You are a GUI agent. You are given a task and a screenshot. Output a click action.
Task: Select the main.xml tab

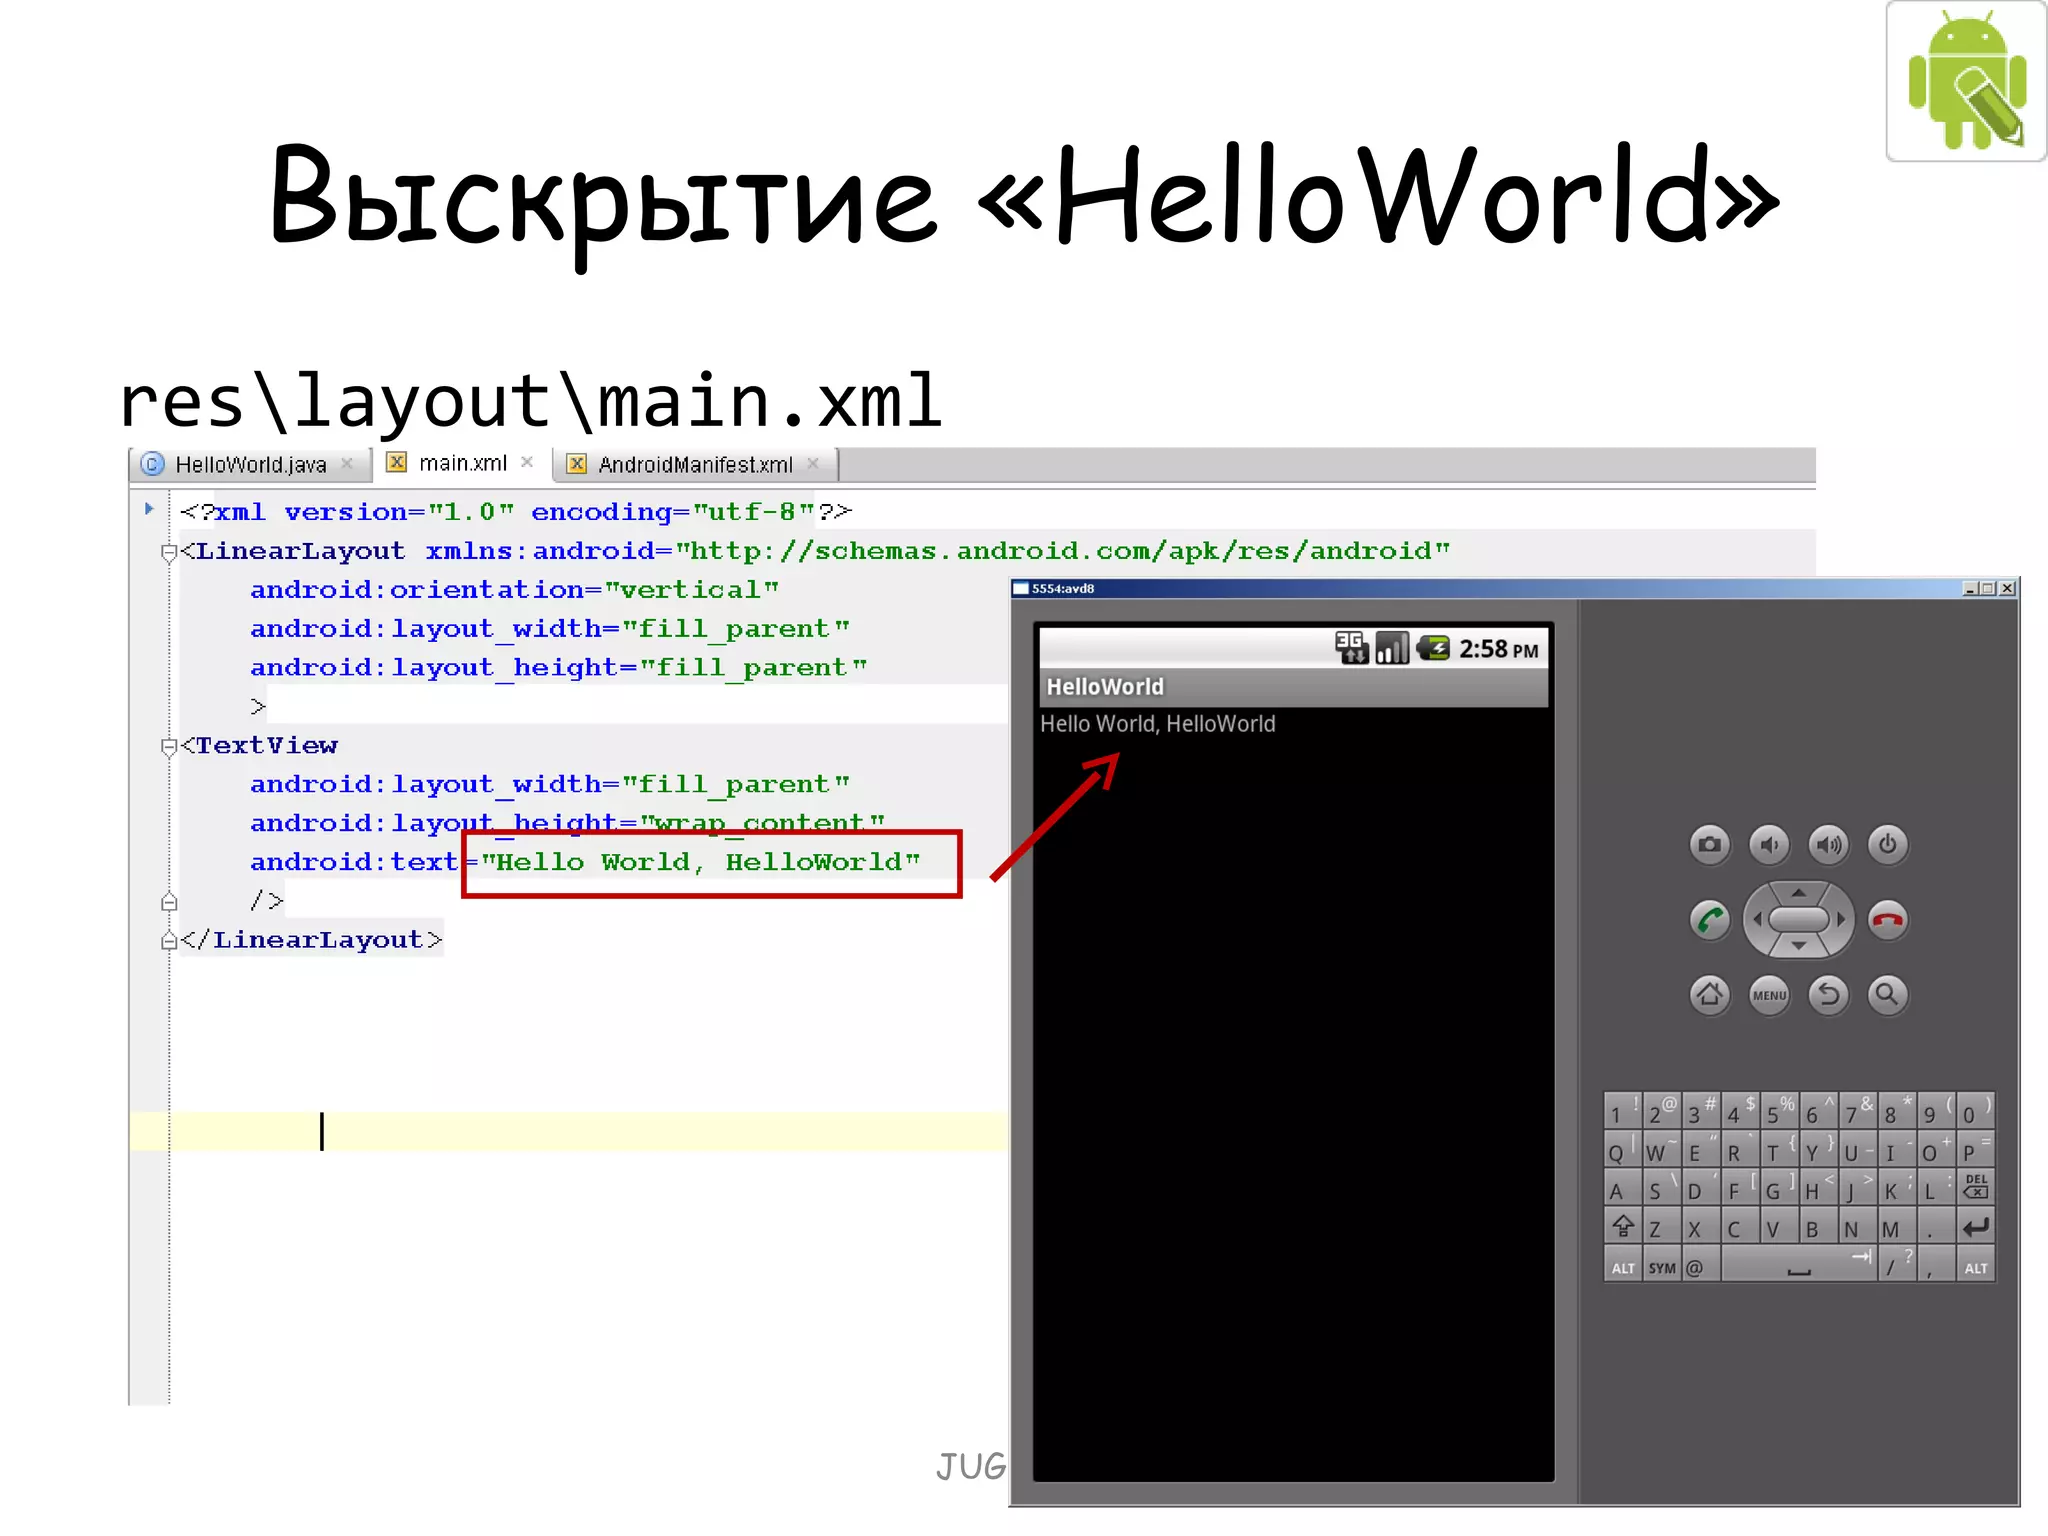point(461,463)
